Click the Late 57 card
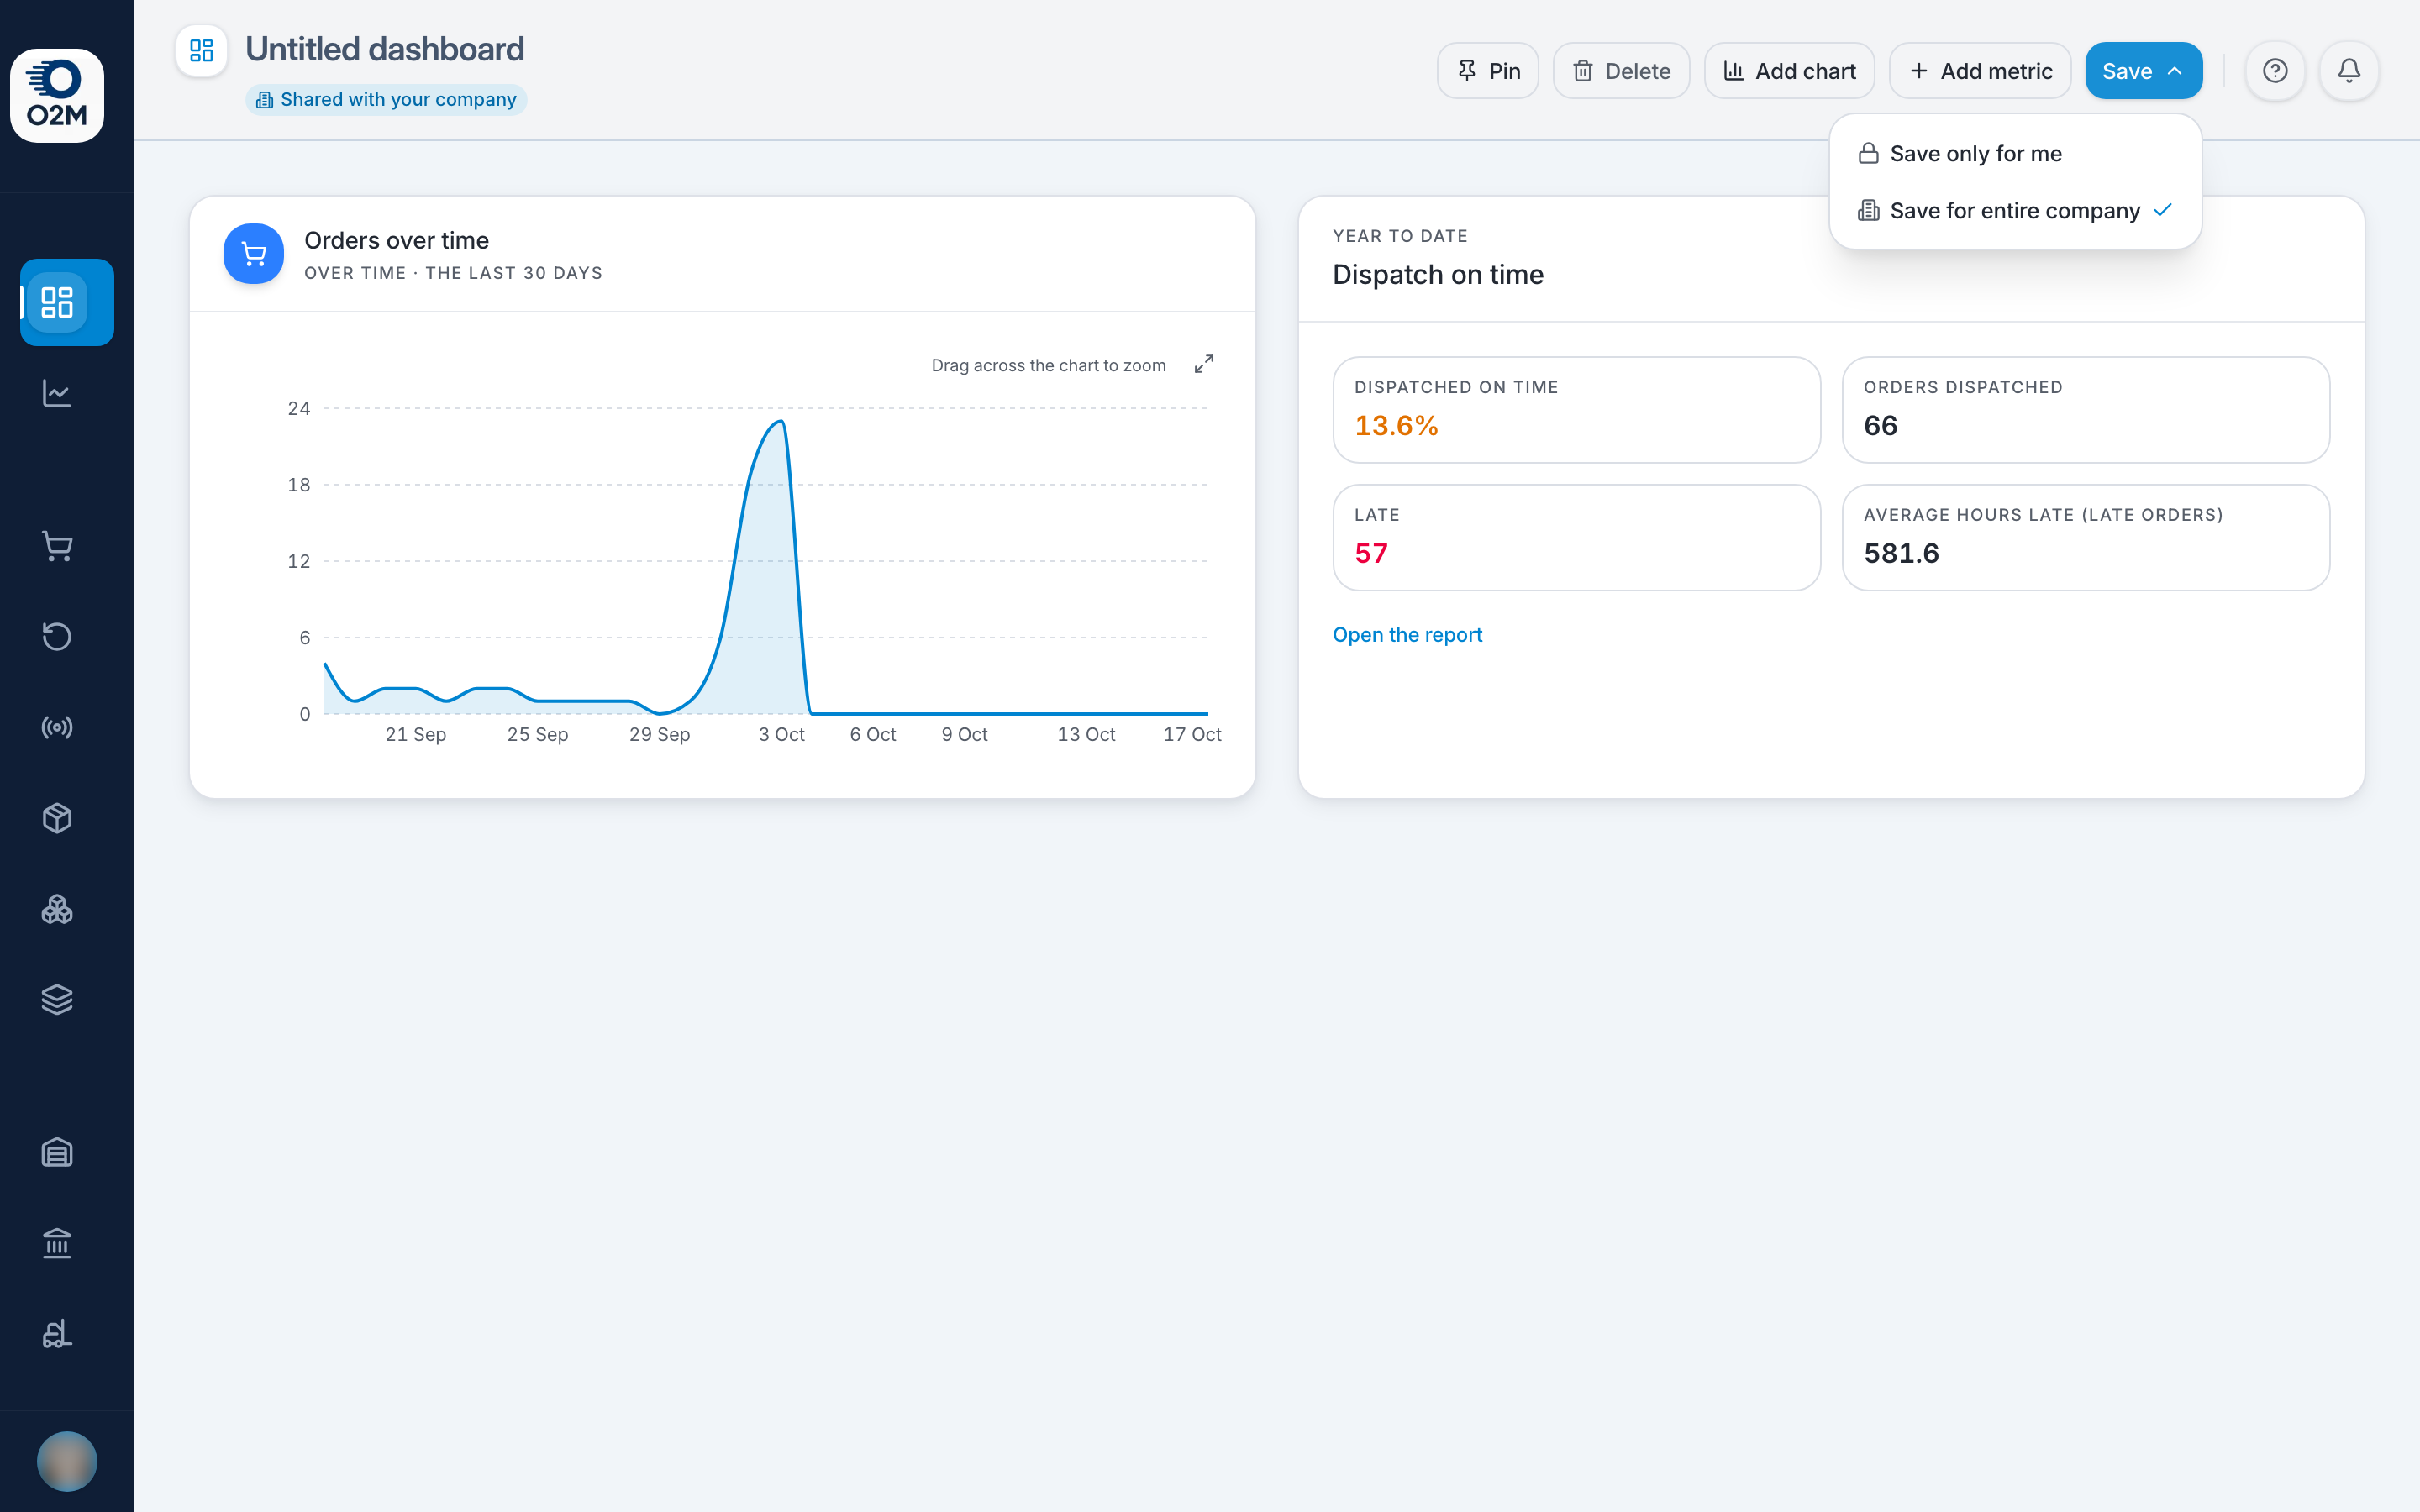 pos(1577,538)
